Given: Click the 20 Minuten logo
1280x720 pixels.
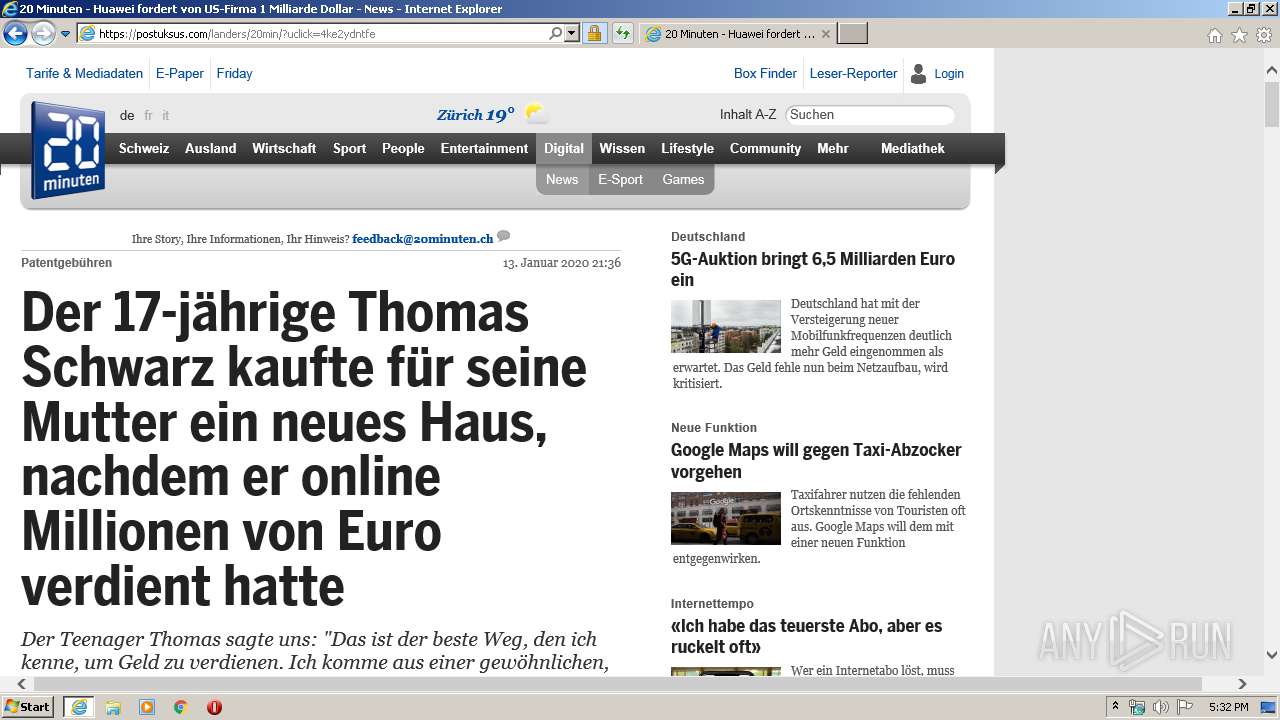Looking at the screenshot, I should (x=67, y=149).
